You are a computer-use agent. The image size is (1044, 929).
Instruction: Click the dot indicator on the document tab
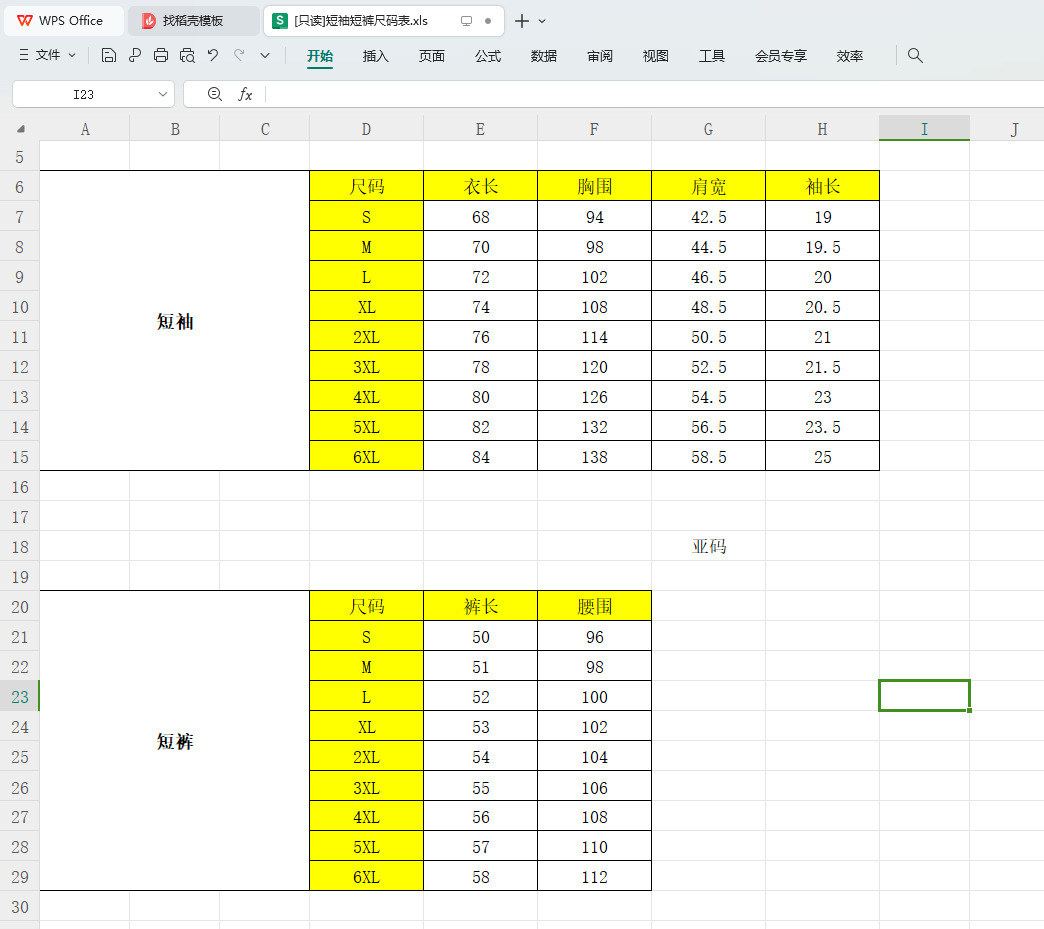pos(488,21)
